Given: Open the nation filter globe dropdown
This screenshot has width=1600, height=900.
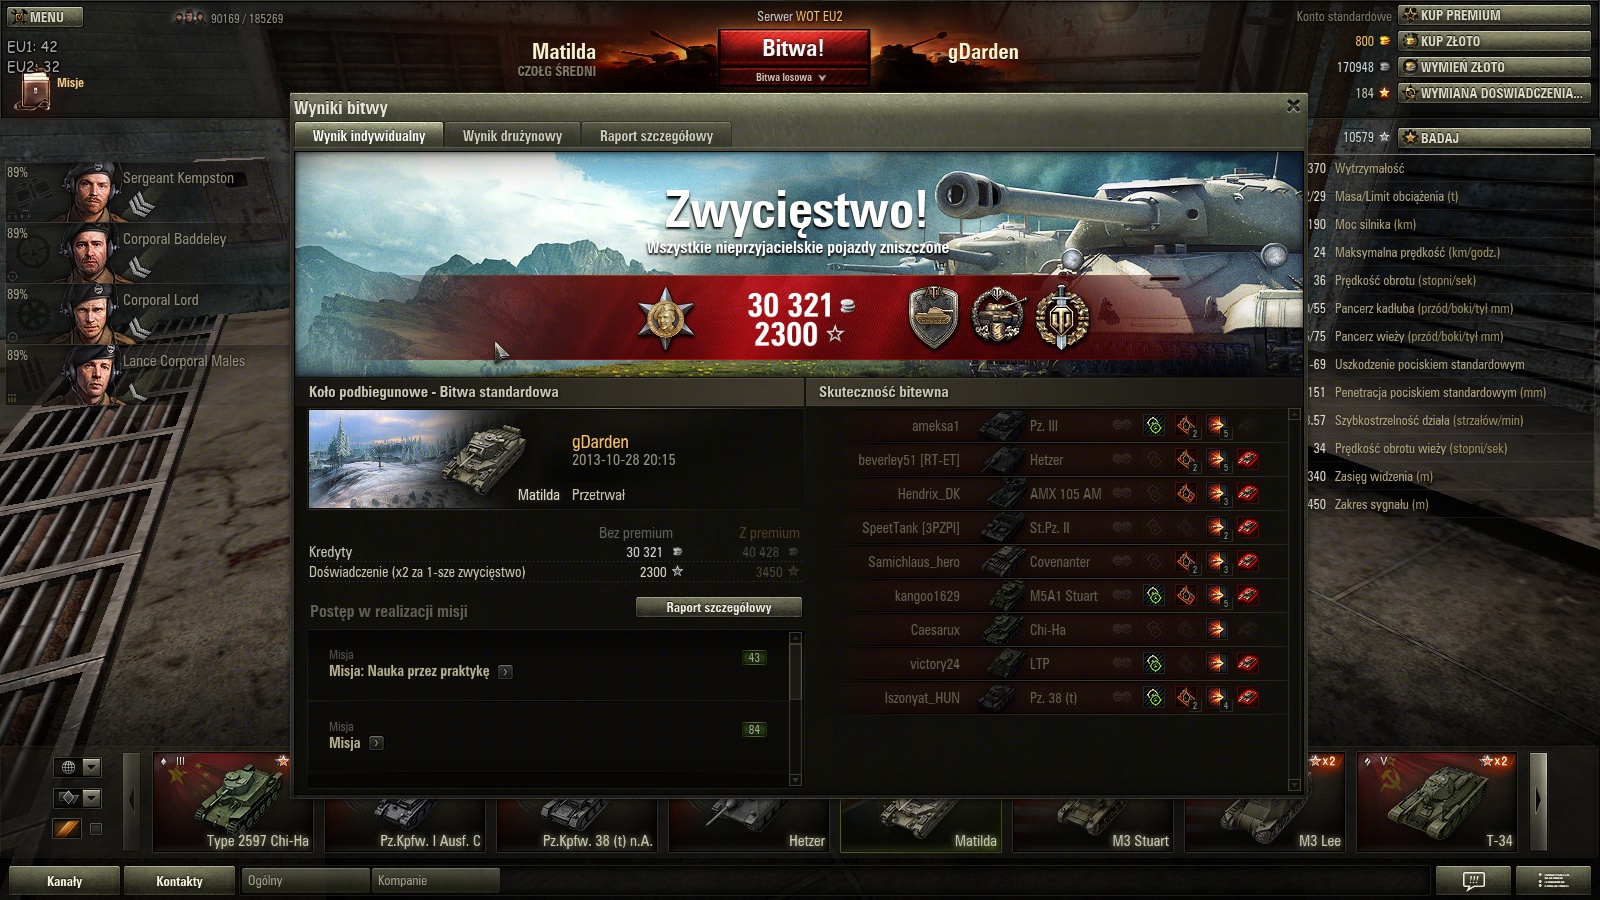Looking at the screenshot, I should 78,767.
